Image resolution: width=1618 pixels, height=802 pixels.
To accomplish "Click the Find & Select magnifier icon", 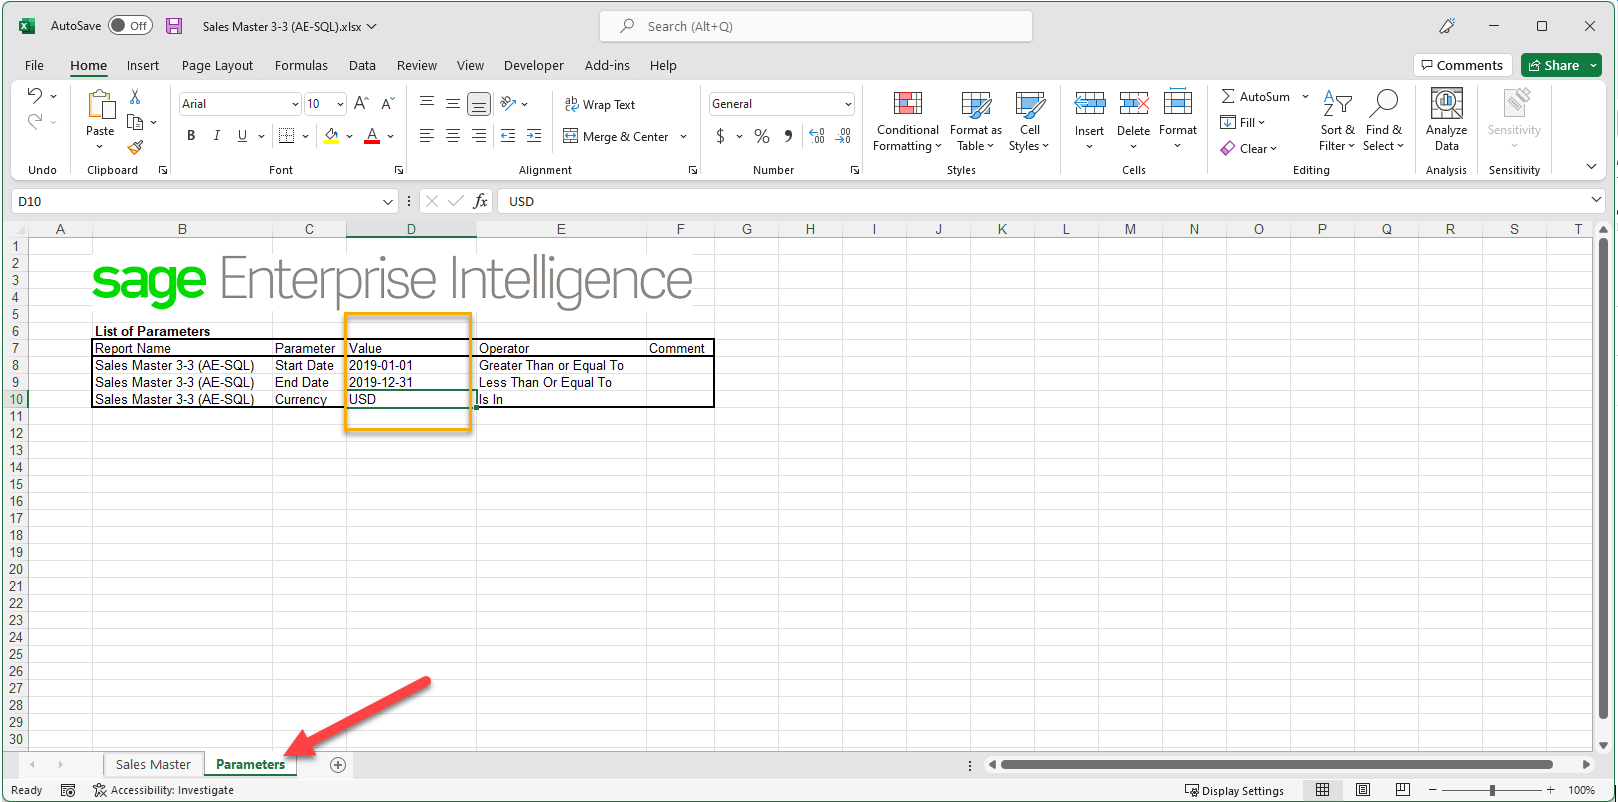I will pyautogui.click(x=1383, y=104).
